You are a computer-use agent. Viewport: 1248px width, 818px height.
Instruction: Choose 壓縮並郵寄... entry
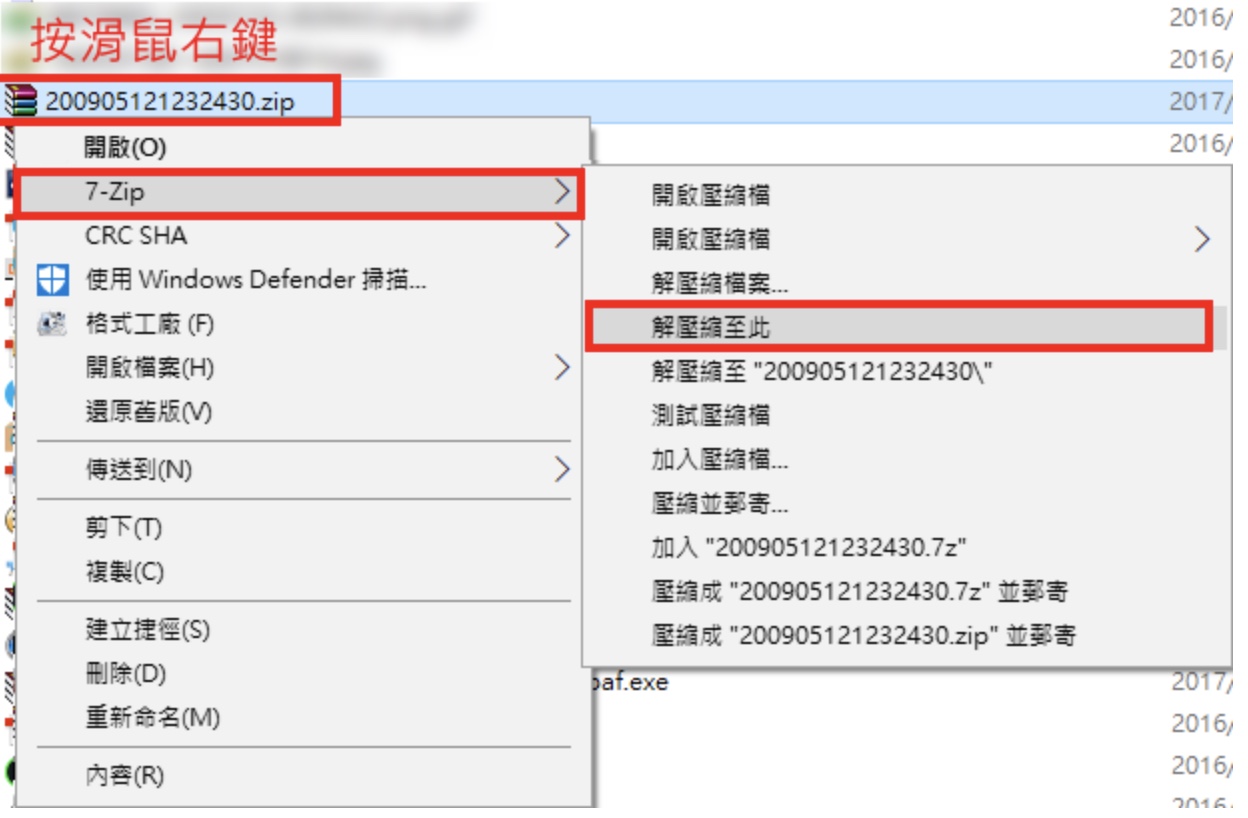[720, 503]
